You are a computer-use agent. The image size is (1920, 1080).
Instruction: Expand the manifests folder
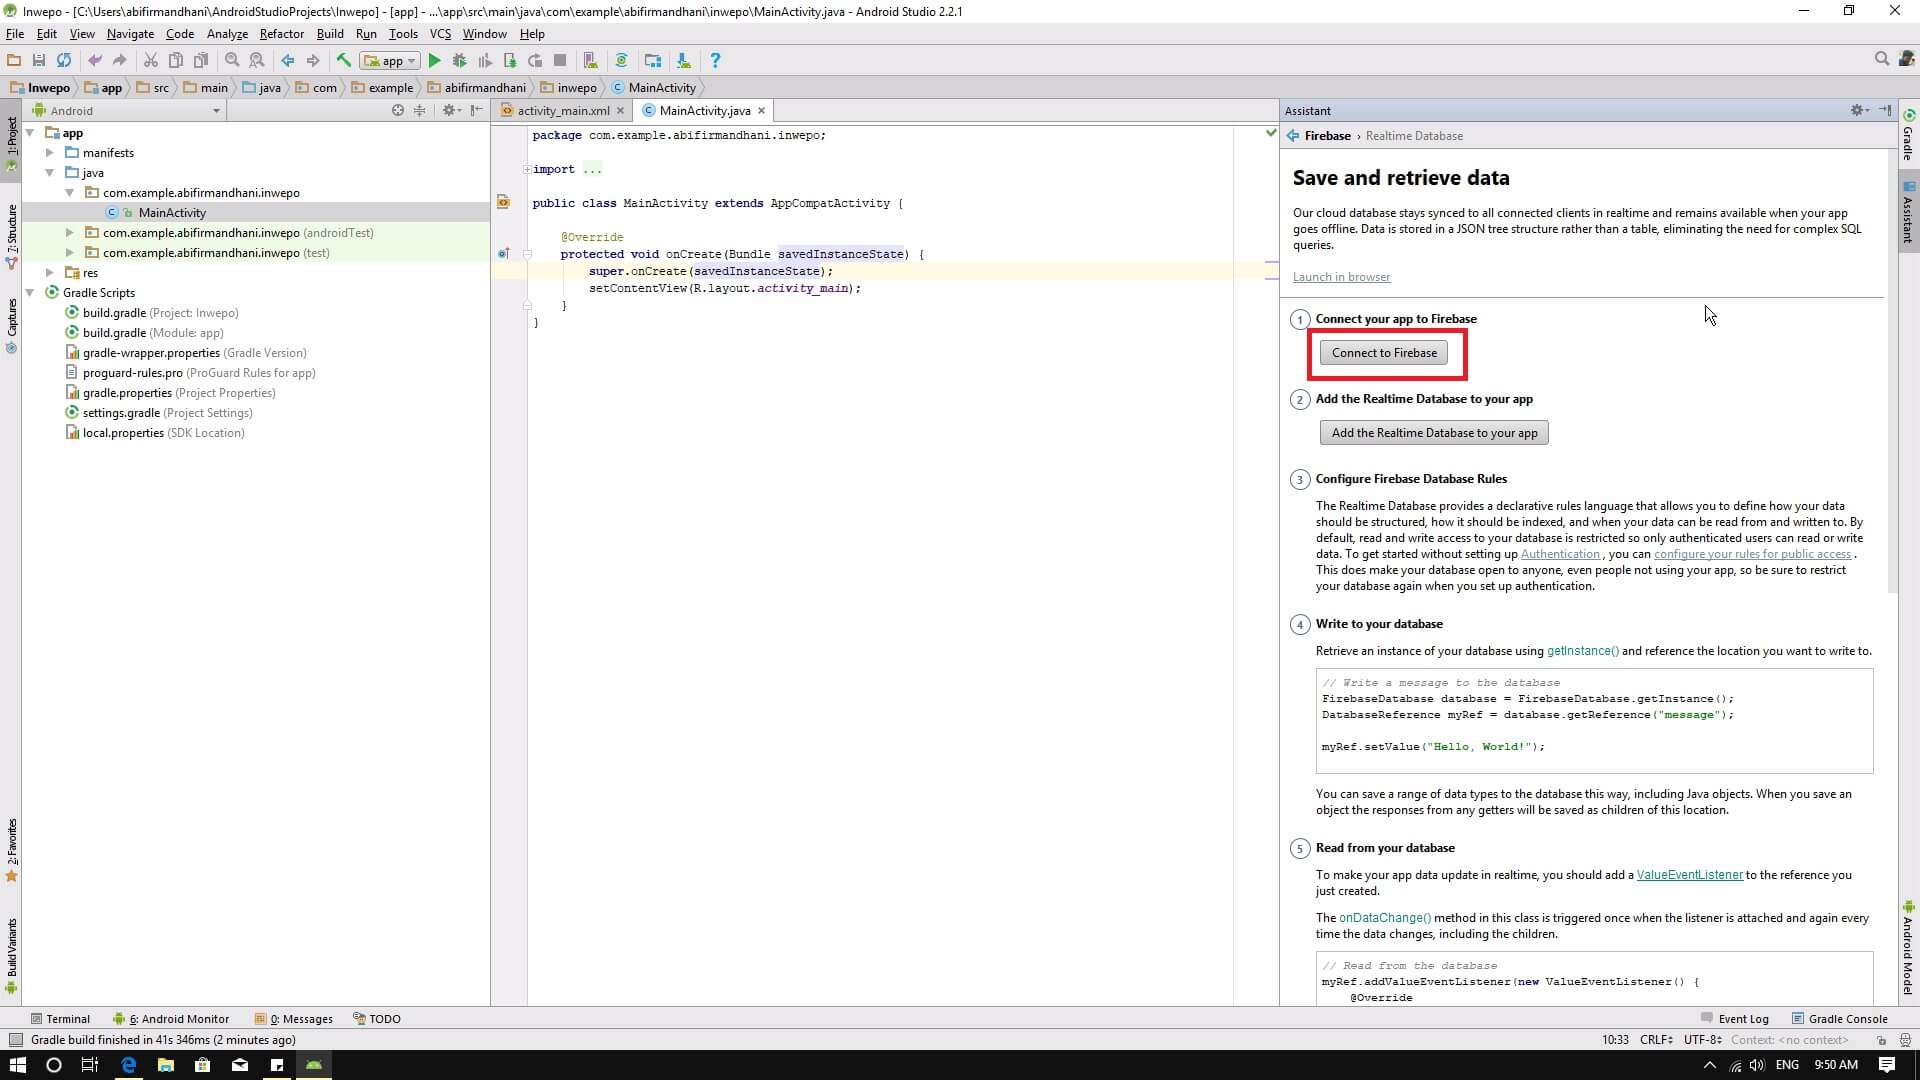click(50, 153)
